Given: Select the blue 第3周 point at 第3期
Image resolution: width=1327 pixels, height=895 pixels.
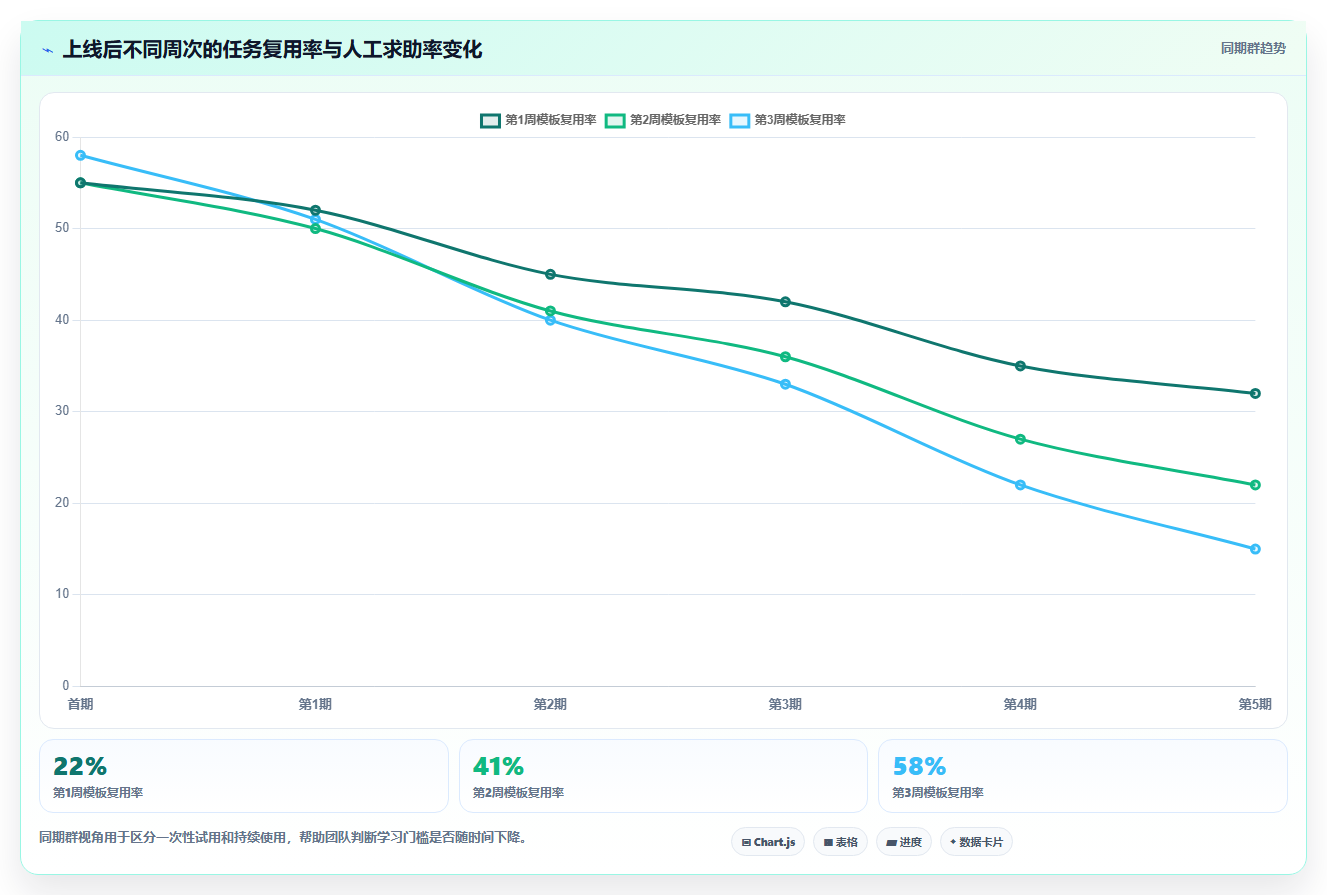Looking at the screenshot, I should 785,384.
